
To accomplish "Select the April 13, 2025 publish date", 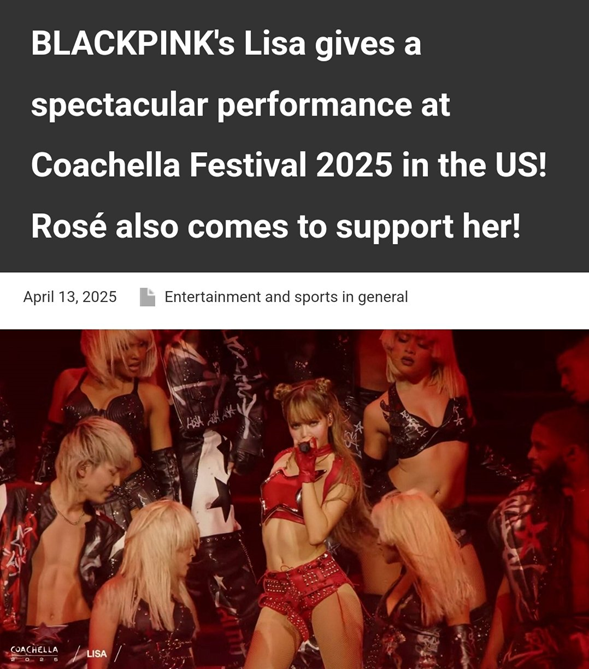I will tap(70, 297).
